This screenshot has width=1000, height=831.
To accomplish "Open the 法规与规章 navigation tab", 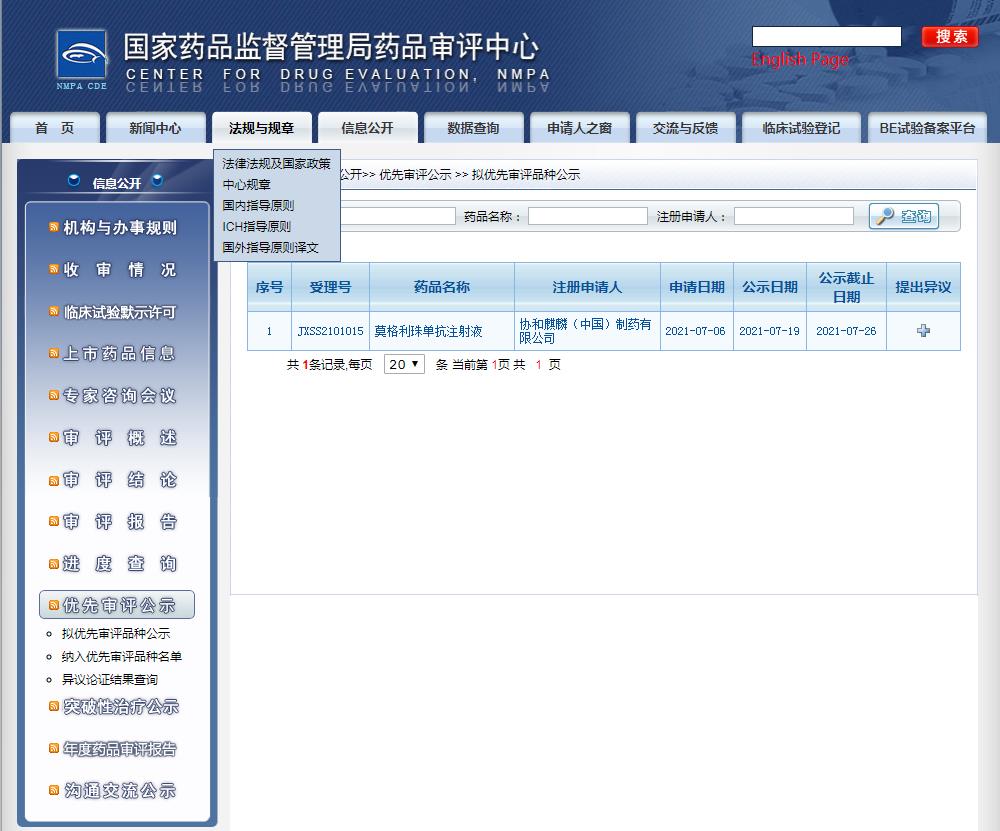I will point(261,128).
